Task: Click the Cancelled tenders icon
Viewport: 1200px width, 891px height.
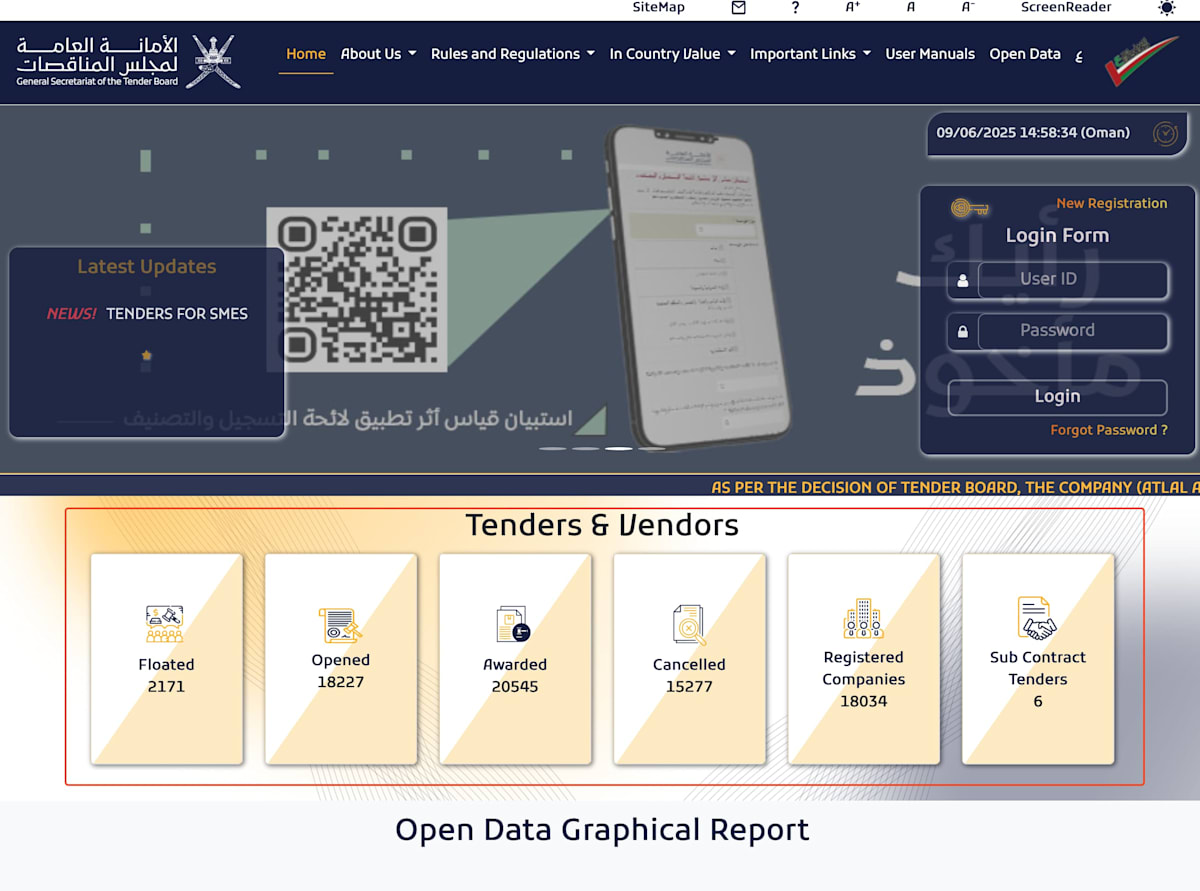Action: 689,624
